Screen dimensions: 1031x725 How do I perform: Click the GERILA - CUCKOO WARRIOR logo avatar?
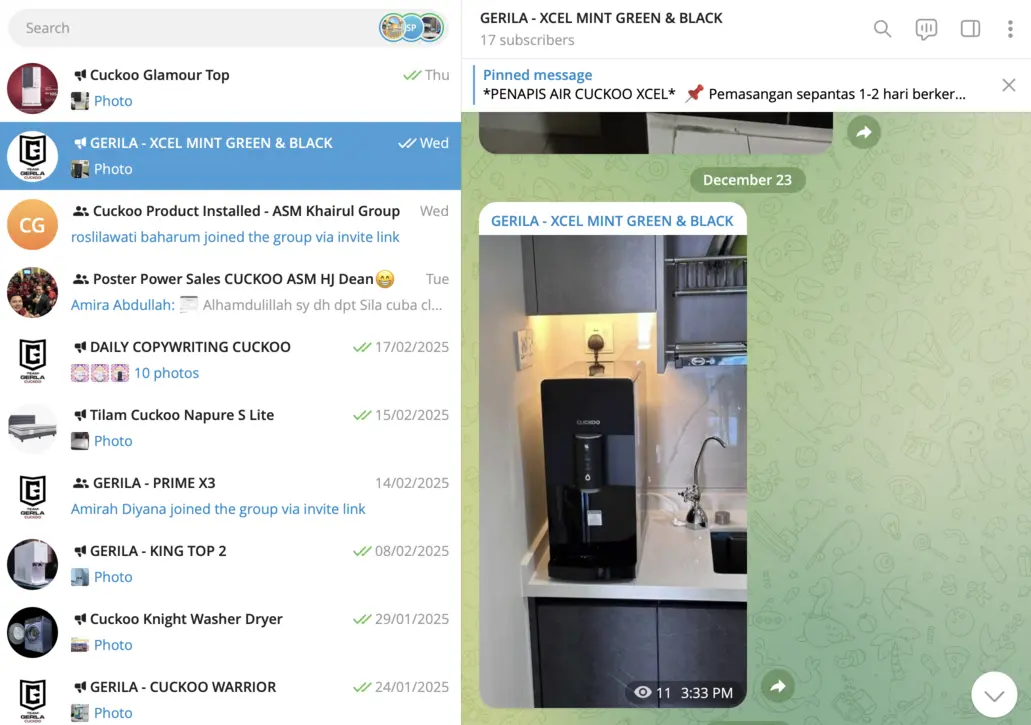32,699
